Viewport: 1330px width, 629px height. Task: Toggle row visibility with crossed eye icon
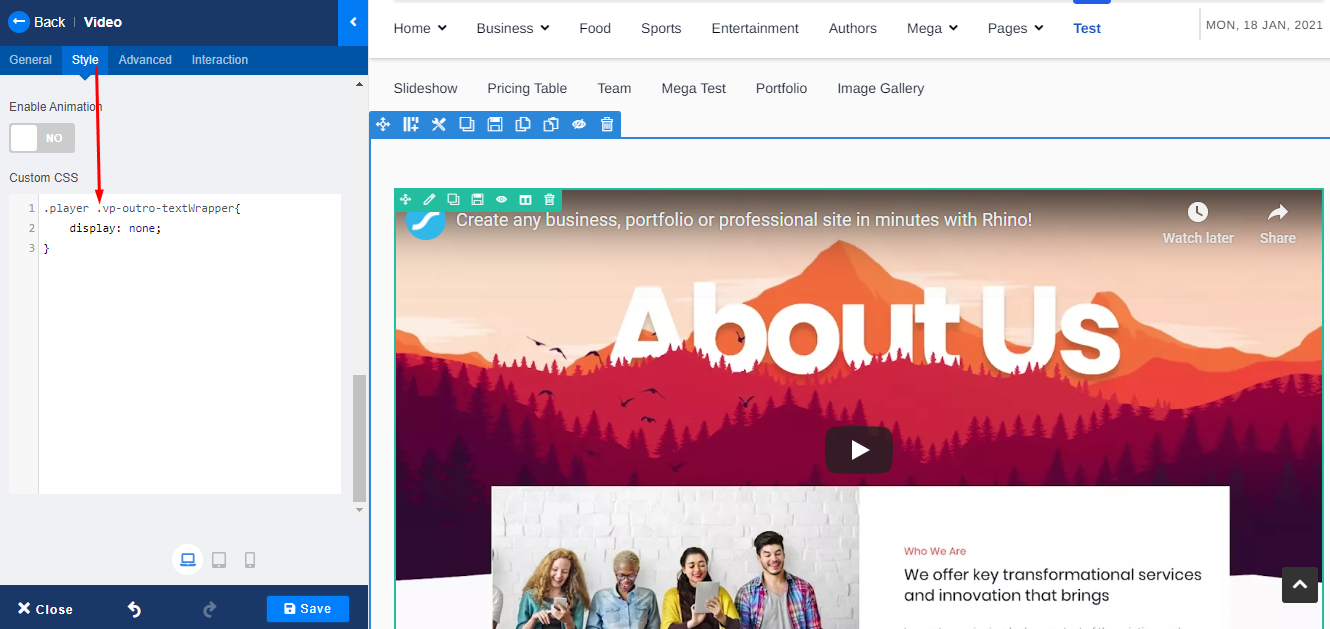(578, 124)
